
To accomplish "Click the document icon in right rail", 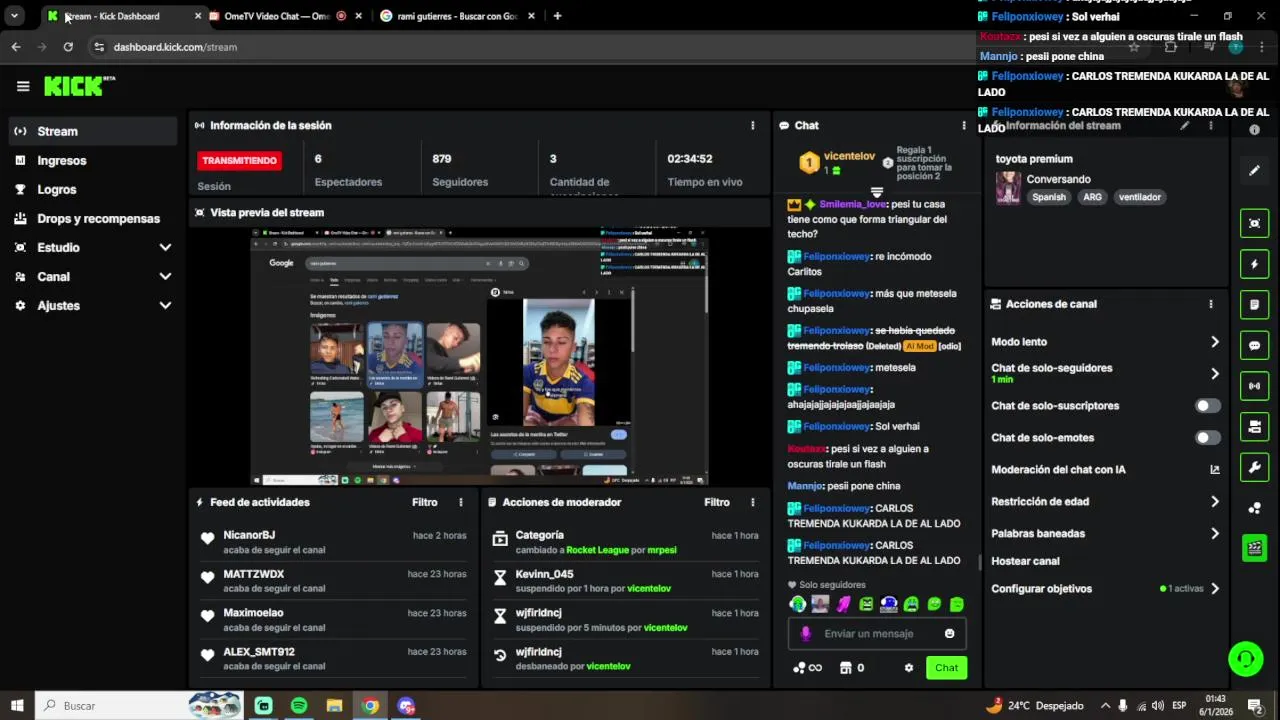I will [x=1254, y=305].
